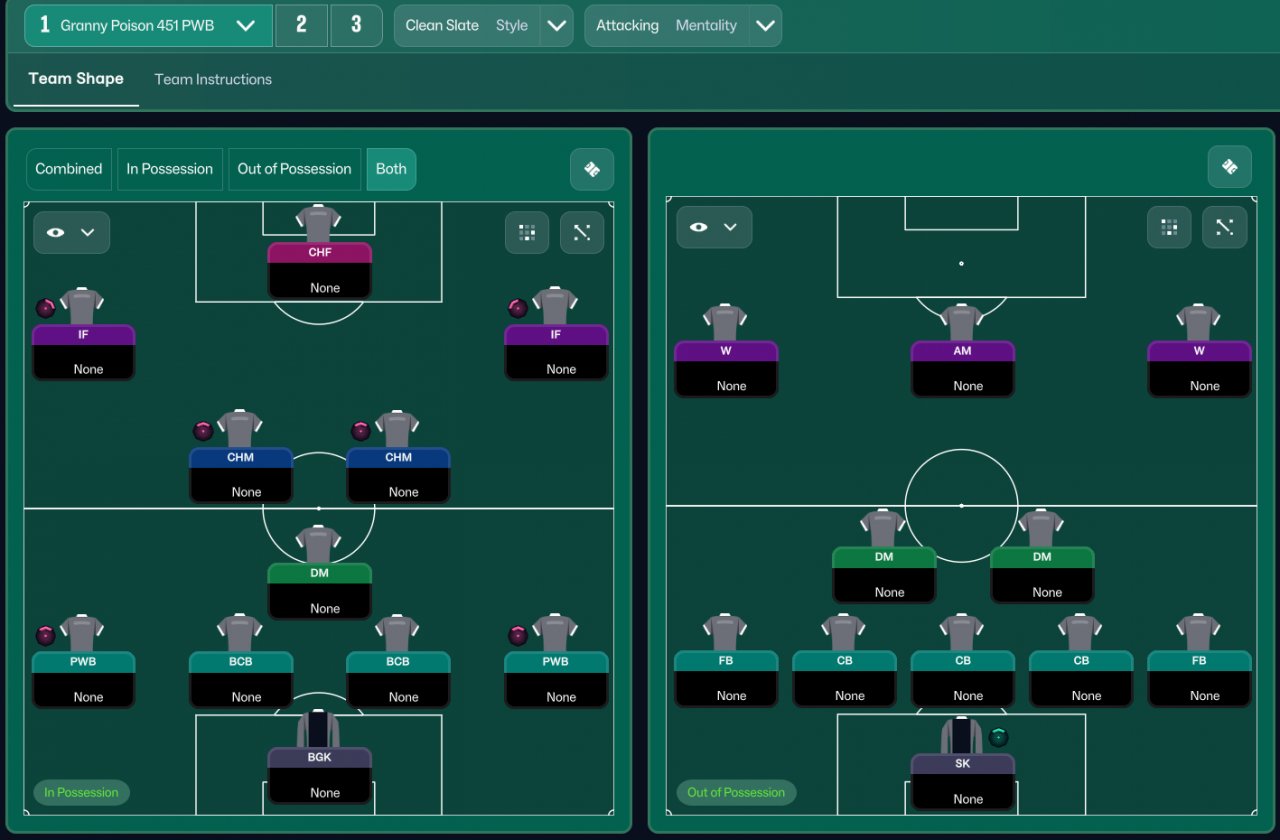
Task: Select the Combined view toggle
Action: point(69,169)
